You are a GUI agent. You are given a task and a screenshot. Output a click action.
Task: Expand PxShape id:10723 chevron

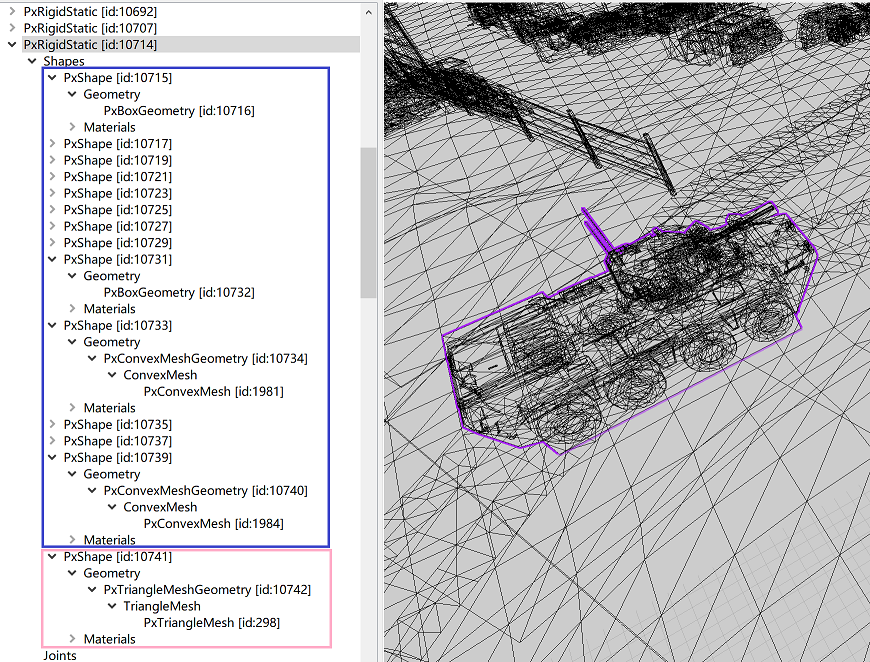(x=52, y=193)
